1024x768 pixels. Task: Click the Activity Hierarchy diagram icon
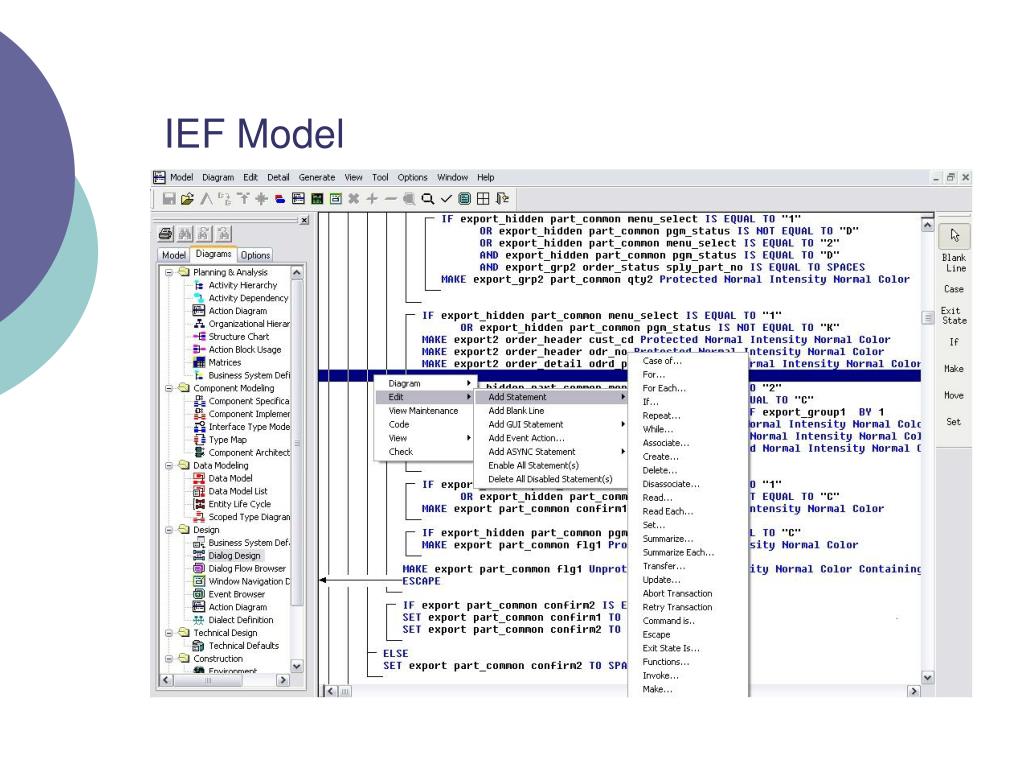click(x=199, y=285)
